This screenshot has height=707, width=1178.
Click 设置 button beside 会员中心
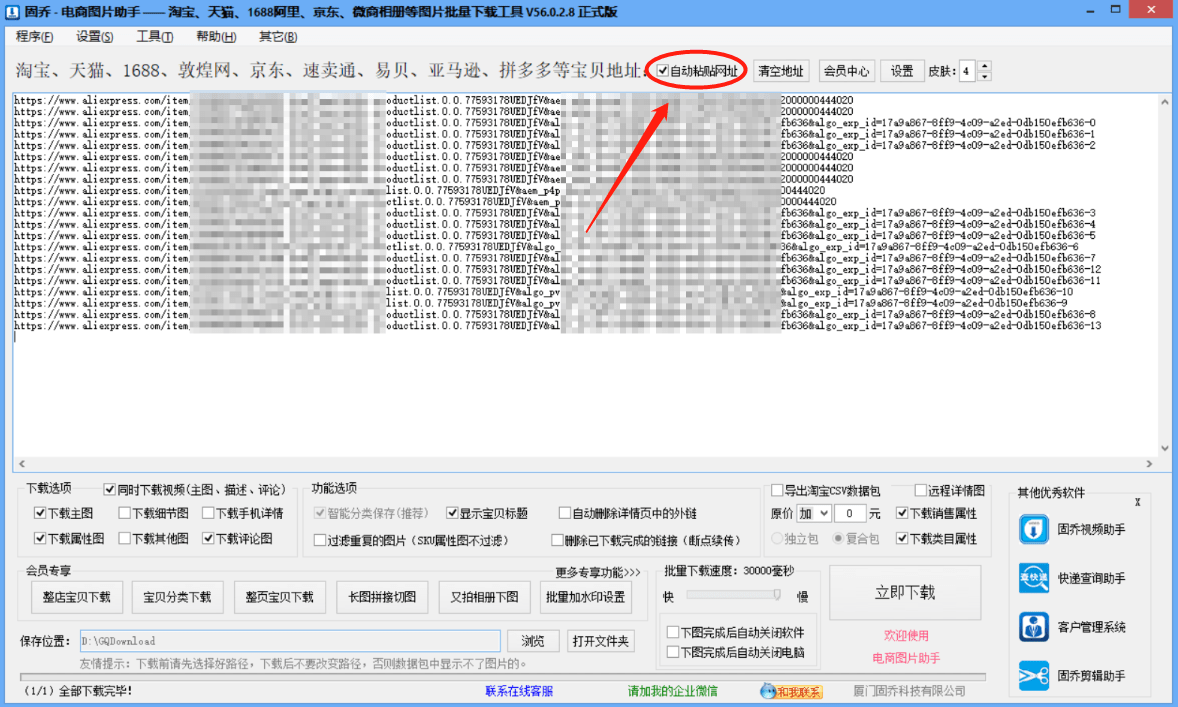coord(902,71)
